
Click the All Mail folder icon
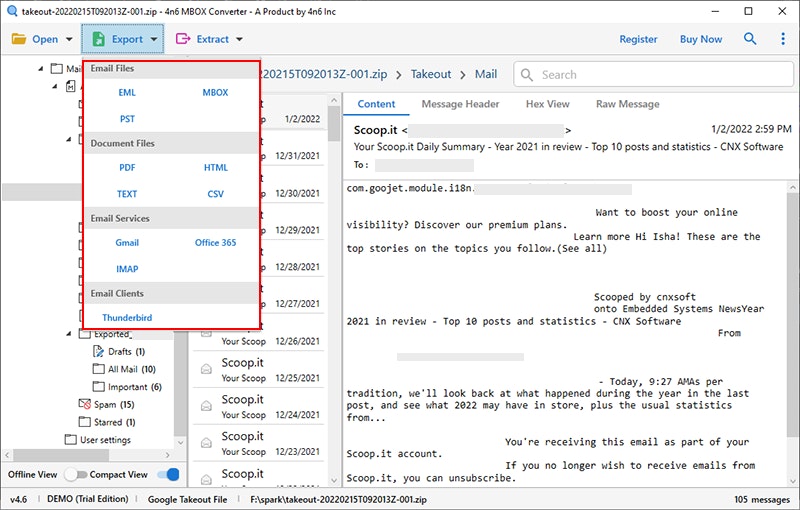coord(98,369)
